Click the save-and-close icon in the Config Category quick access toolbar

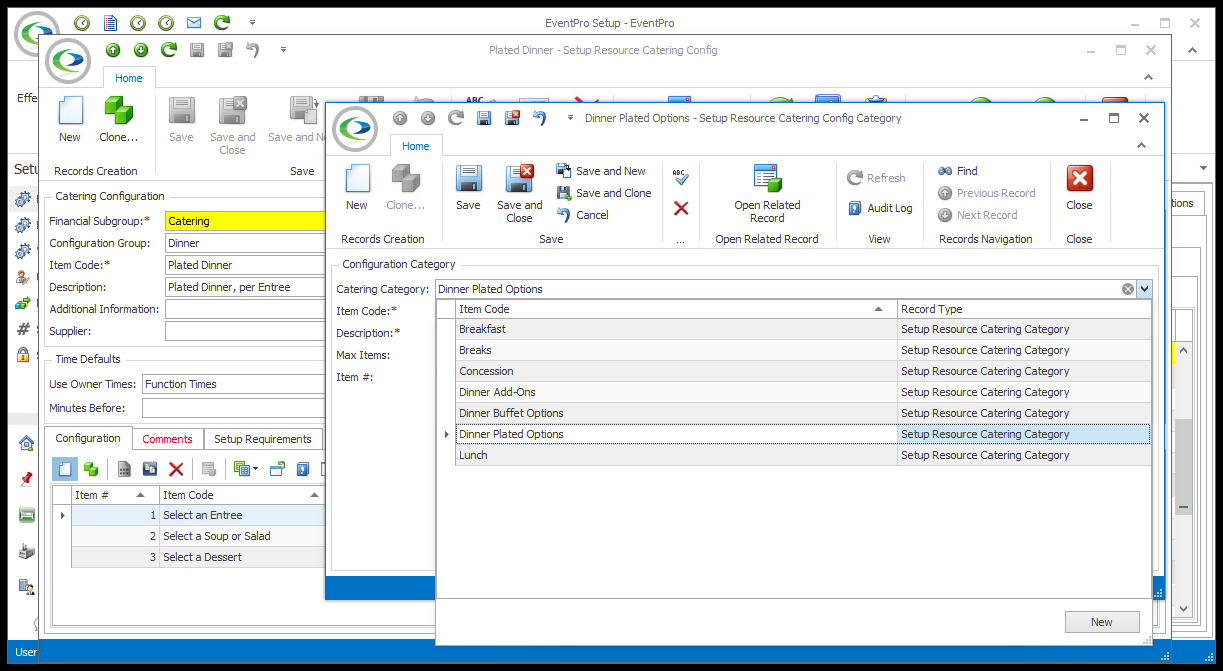pos(512,118)
